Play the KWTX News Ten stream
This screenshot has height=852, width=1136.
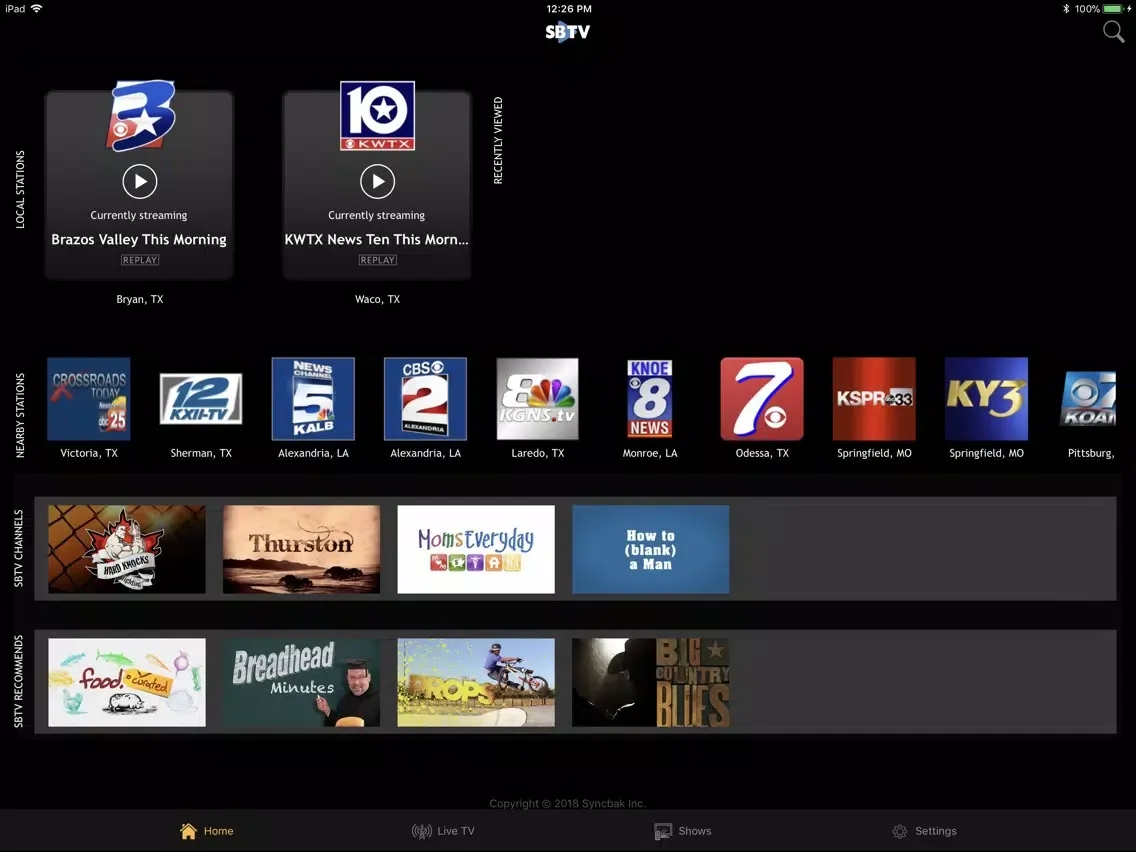coord(377,181)
